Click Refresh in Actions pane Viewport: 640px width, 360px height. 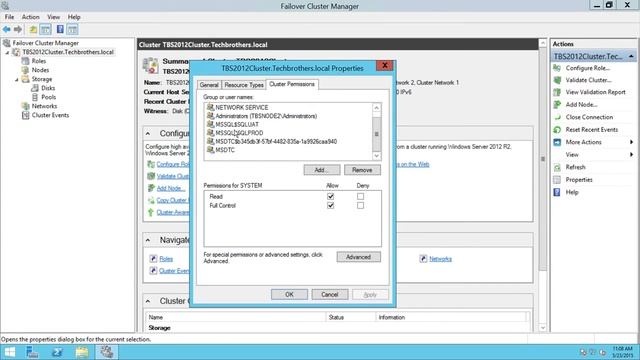point(575,167)
